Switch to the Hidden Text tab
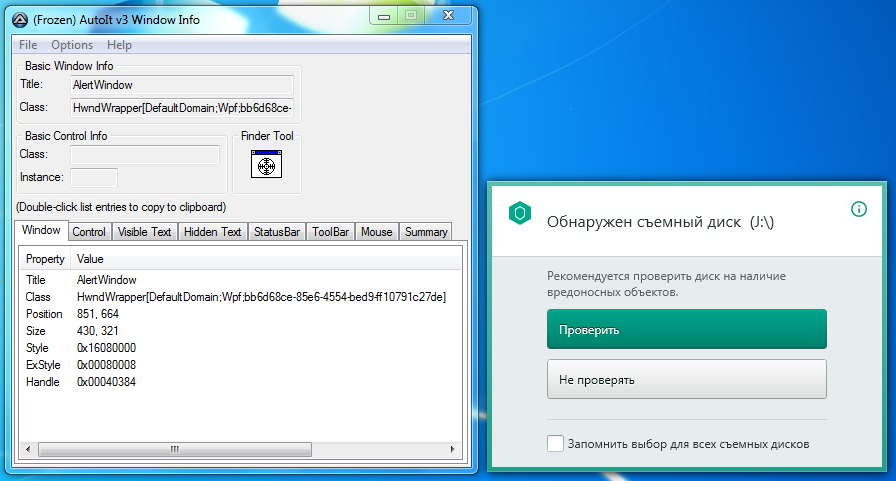896x481 pixels. [213, 231]
